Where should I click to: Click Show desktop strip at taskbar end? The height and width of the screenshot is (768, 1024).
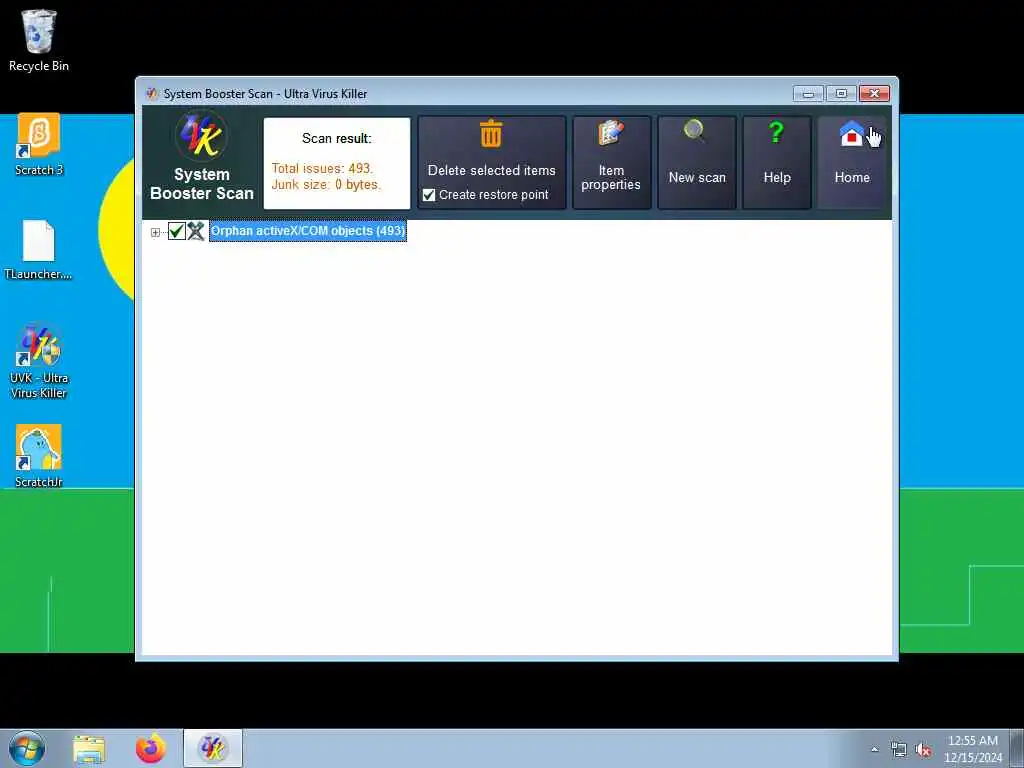(1017, 748)
